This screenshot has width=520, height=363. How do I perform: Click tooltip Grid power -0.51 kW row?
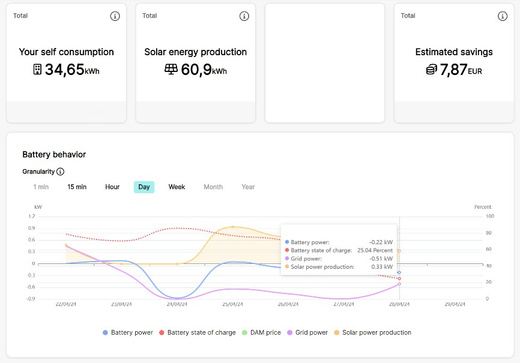pos(339,259)
